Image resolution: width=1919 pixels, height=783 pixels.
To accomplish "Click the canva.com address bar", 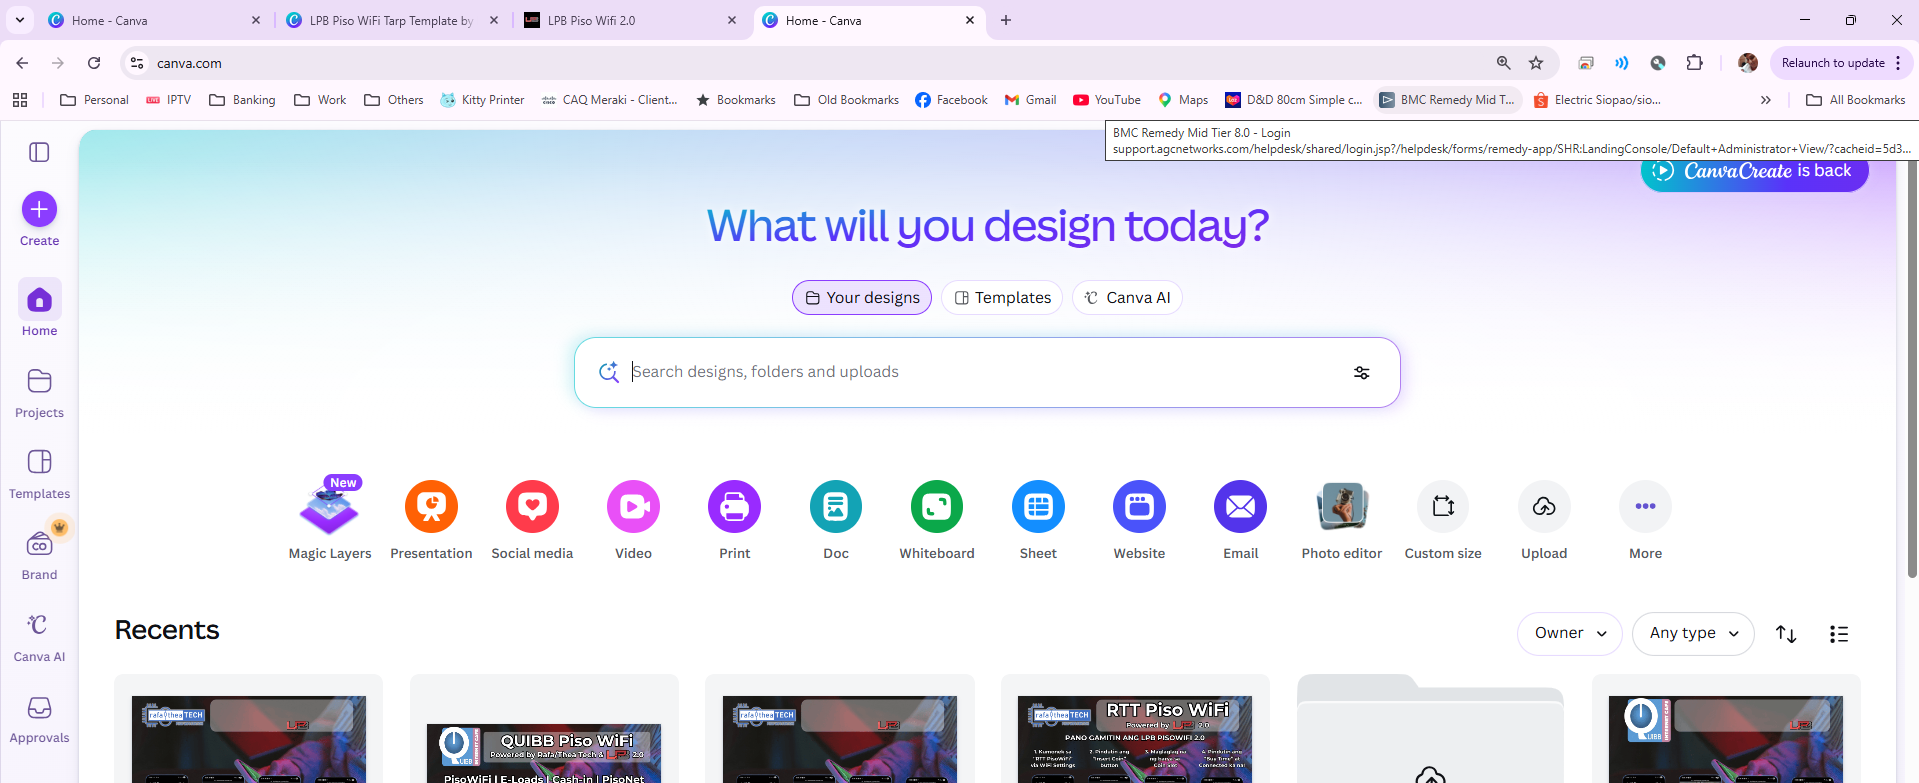I will 820,63.
